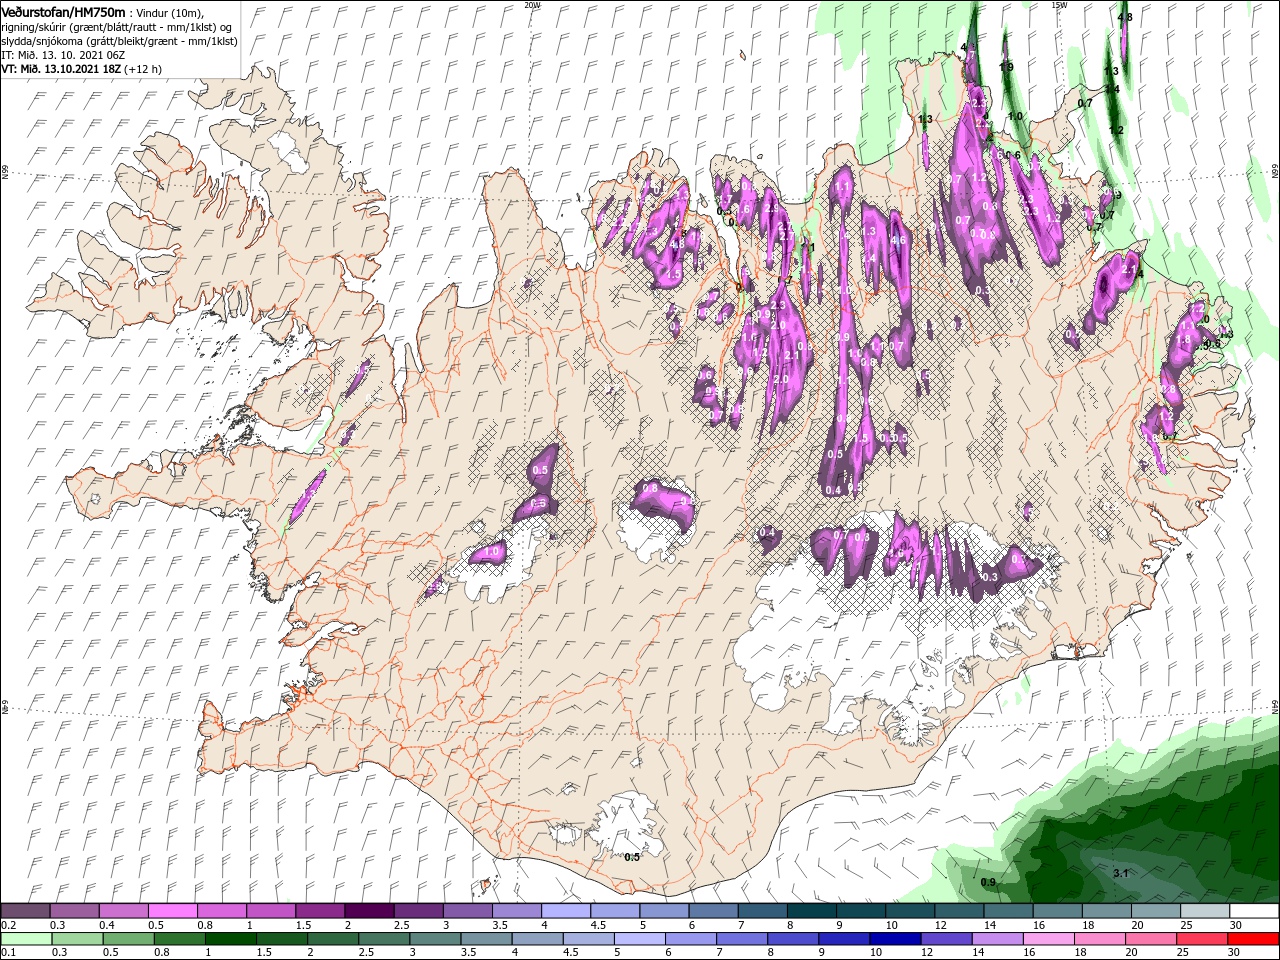Click the Veðurstofan/HM750m title text
Screen dimensions: 1280x960
63,11
